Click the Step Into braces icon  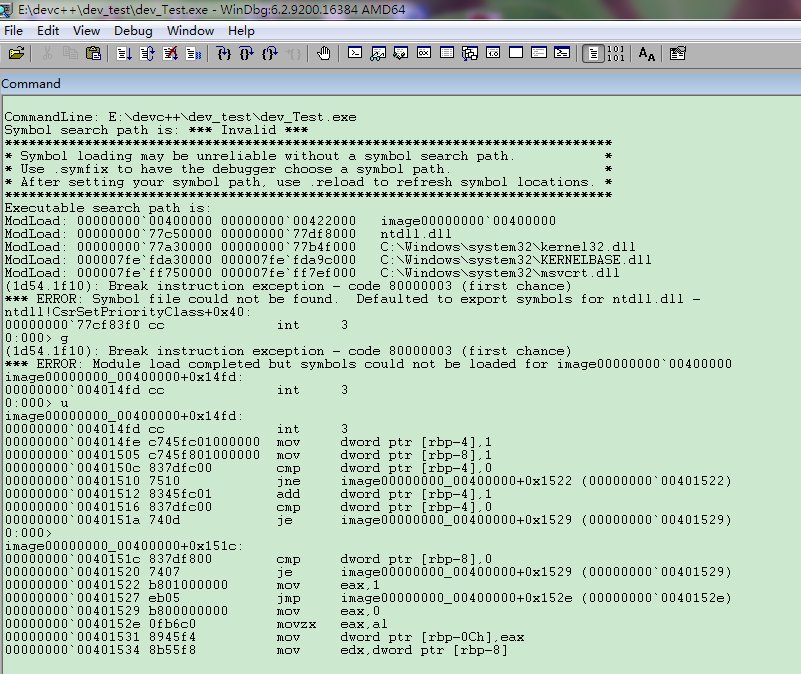[x=224, y=53]
